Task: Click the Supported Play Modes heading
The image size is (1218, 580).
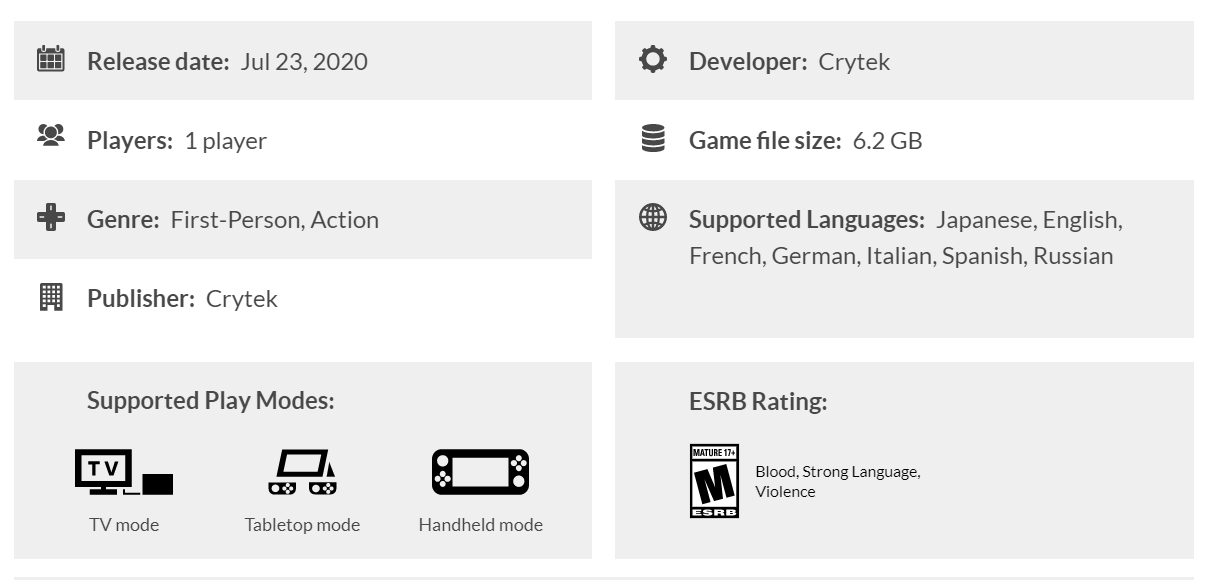Action: (211, 400)
